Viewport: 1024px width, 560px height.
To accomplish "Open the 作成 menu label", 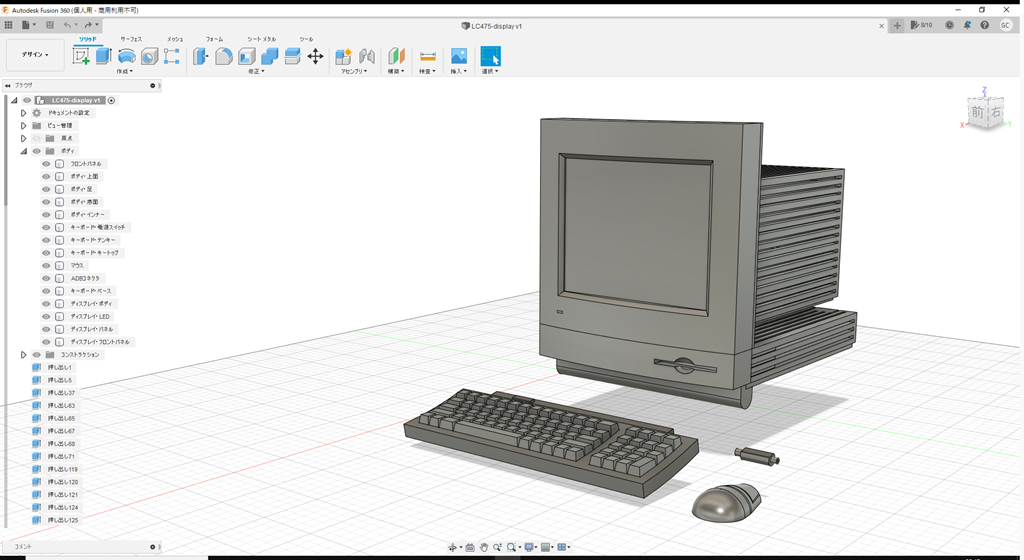I will (125, 72).
